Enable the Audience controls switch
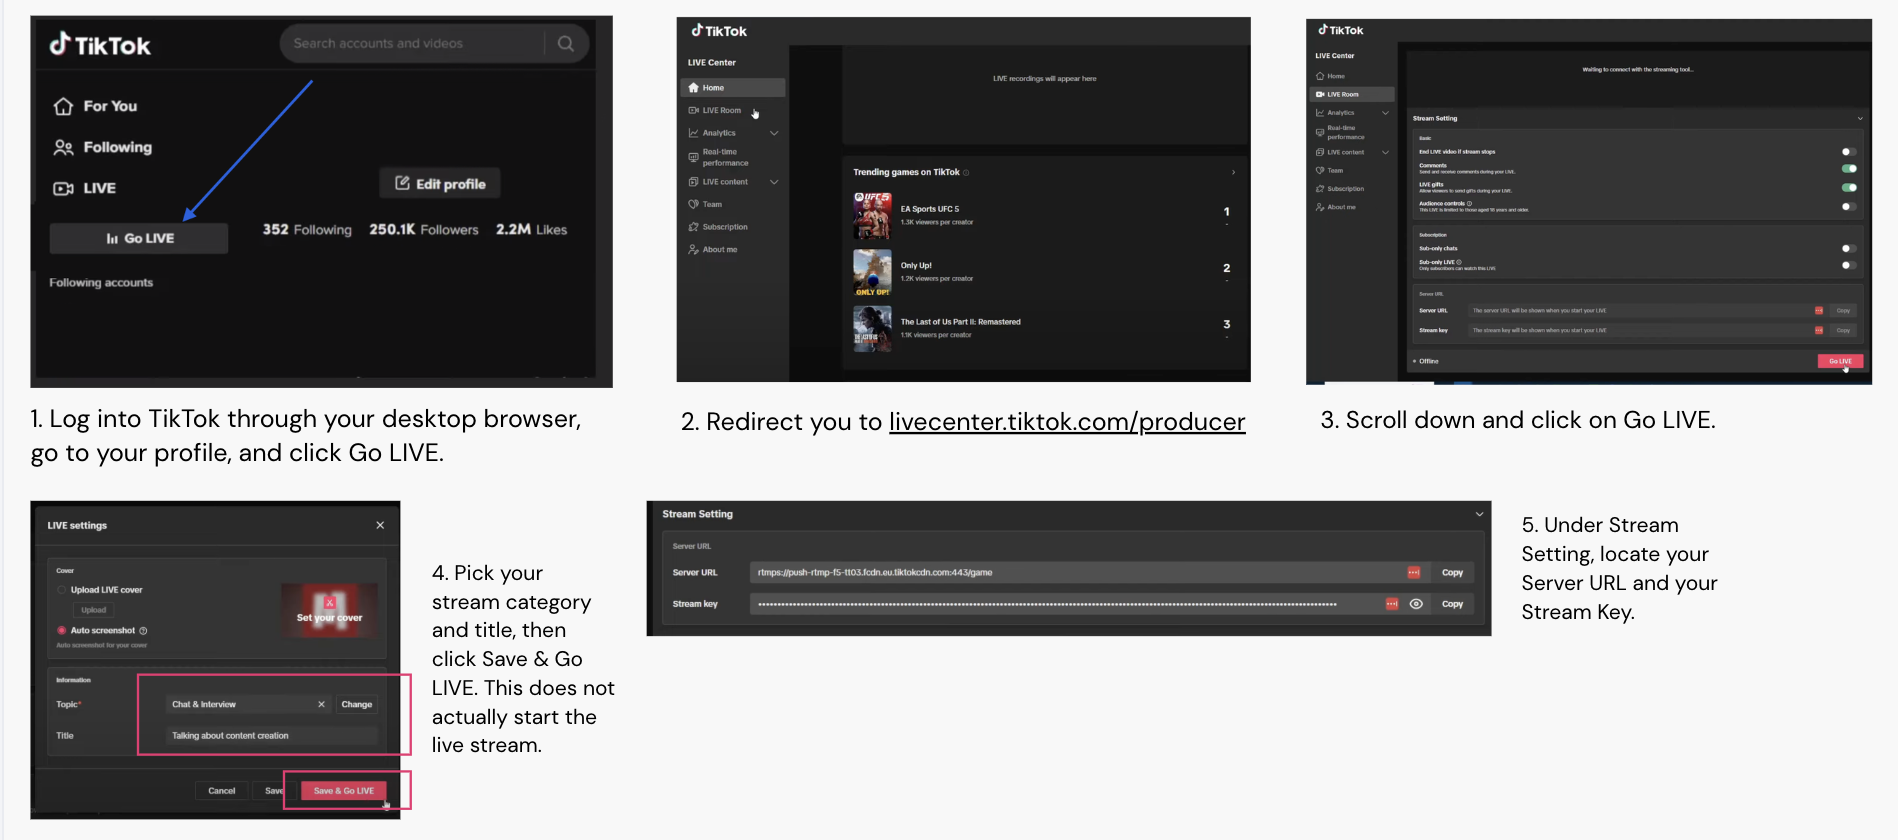Image resolution: width=1898 pixels, height=840 pixels. click(1849, 206)
